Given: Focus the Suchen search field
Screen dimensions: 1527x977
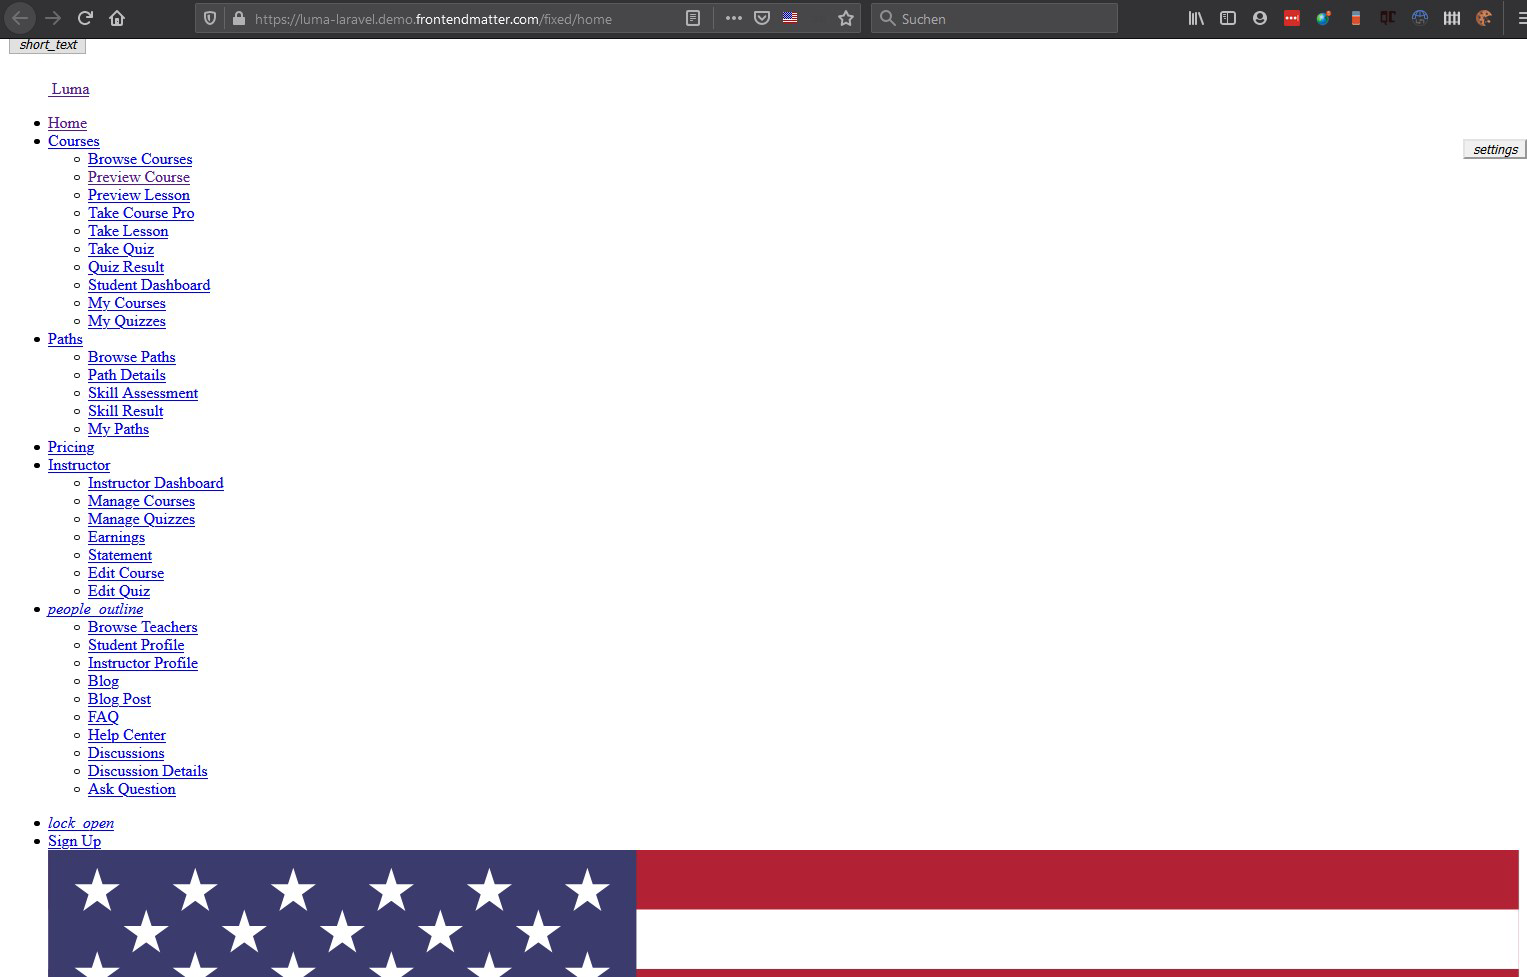Looking at the screenshot, I should [x=994, y=18].
